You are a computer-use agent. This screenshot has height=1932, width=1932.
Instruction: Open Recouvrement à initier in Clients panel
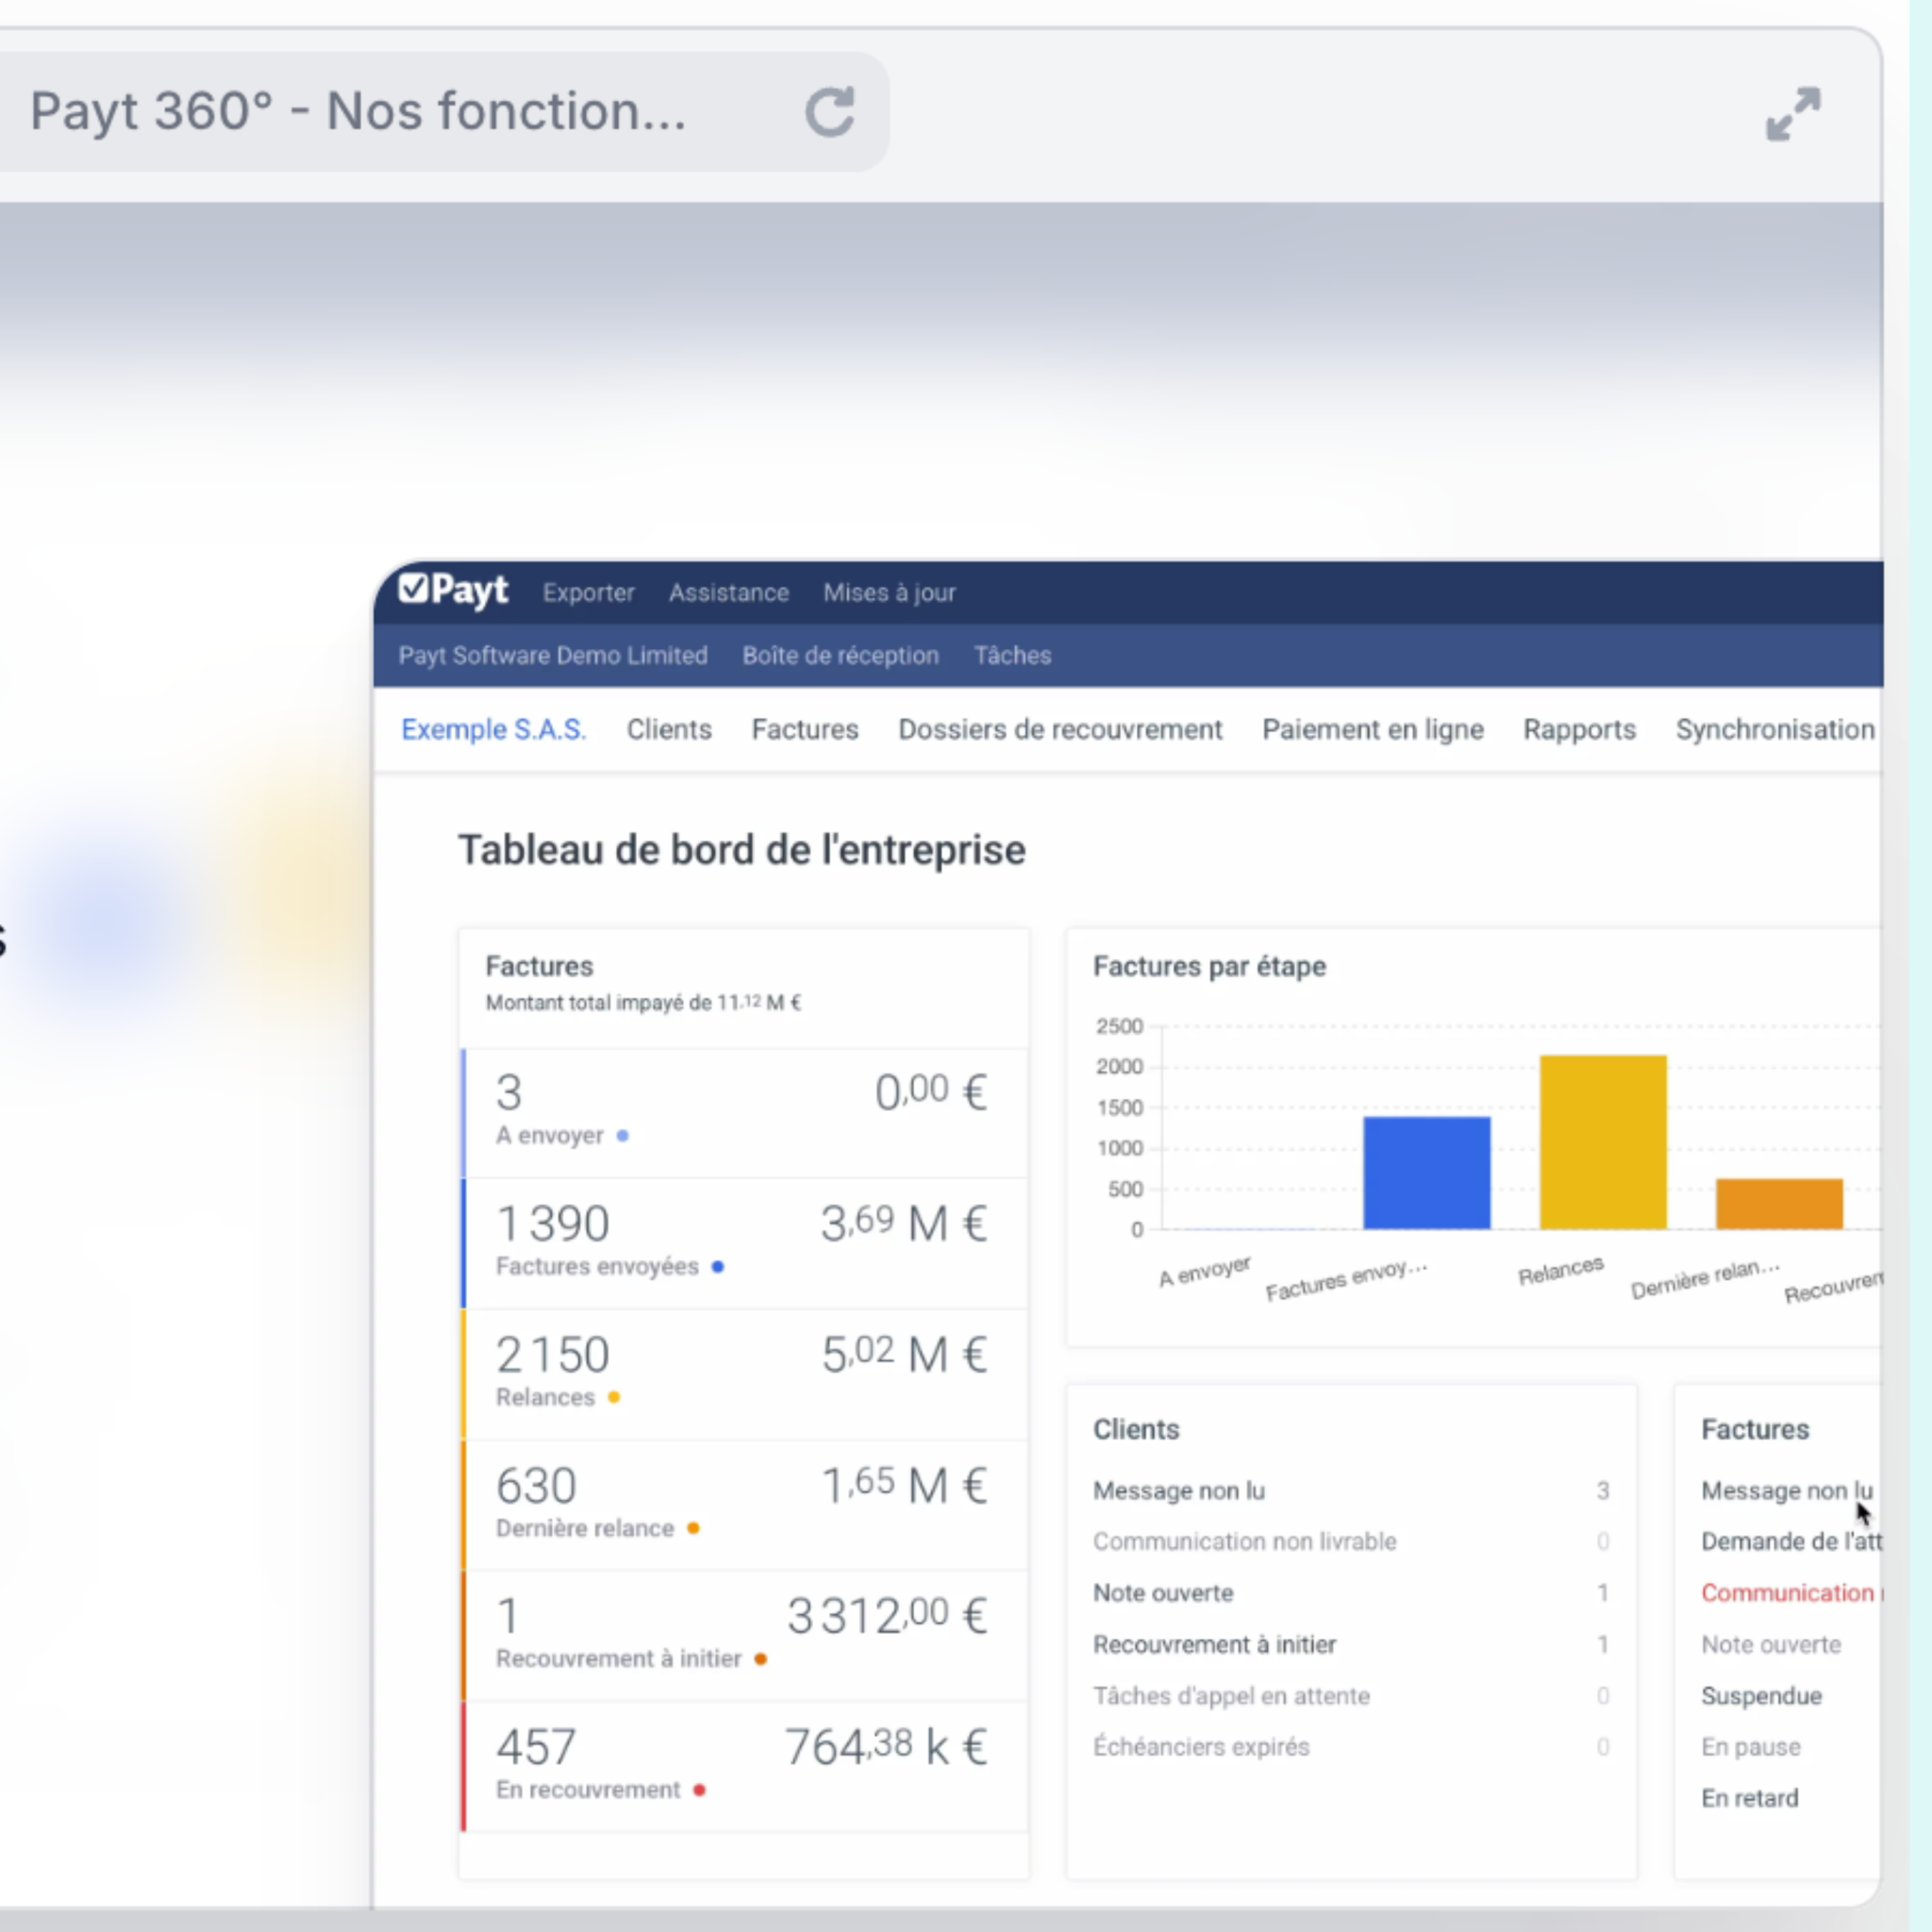click(x=1351, y=1644)
